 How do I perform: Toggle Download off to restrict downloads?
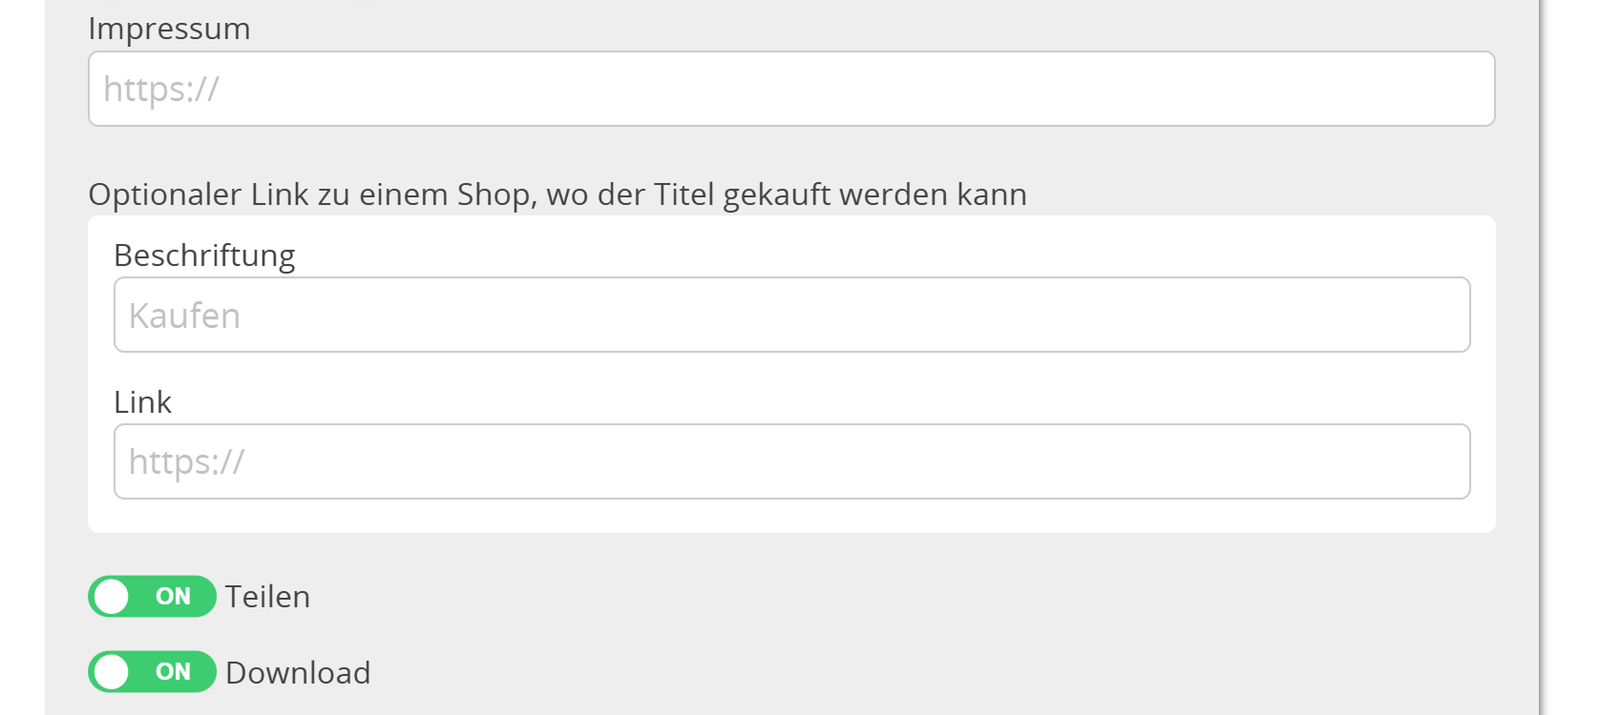coord(152,672)
